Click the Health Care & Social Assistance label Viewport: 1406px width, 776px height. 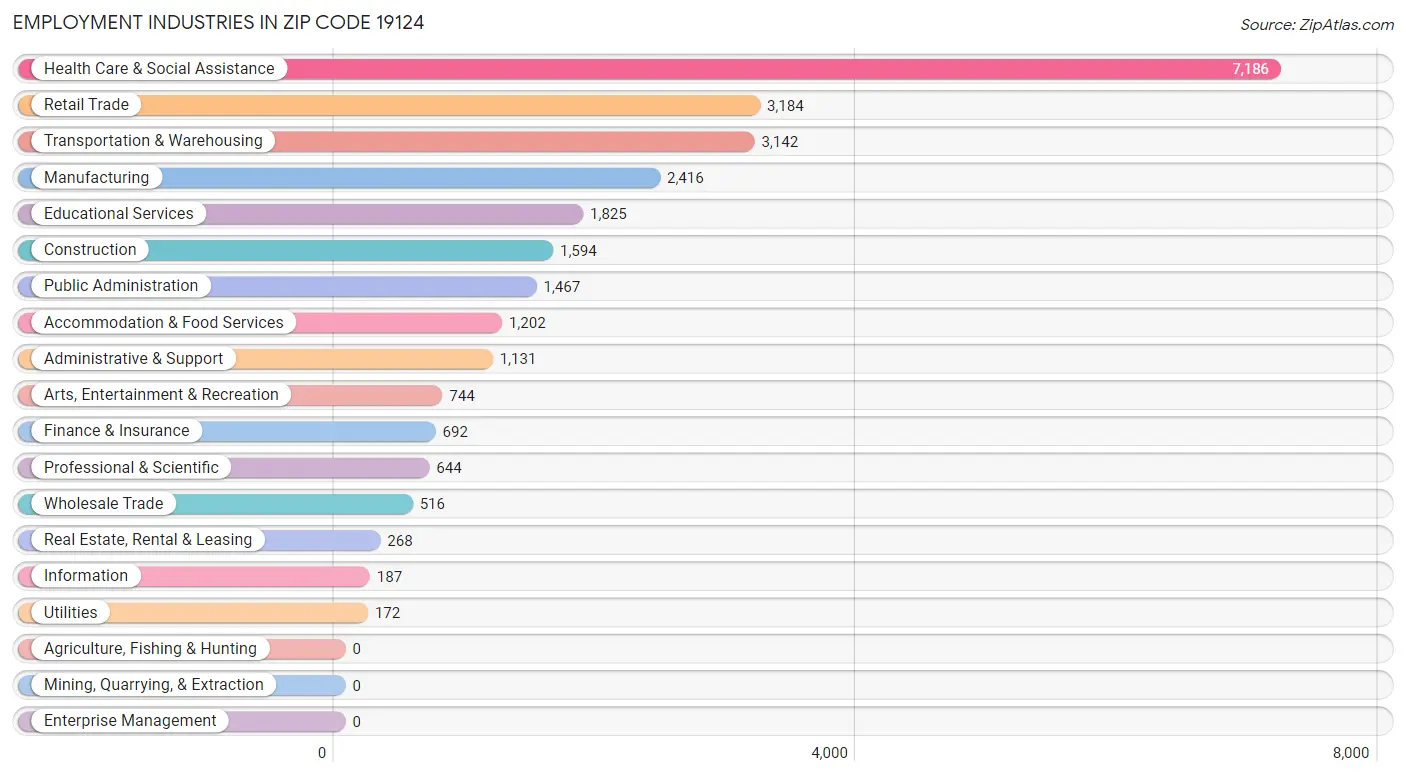[x=159, y=69]
